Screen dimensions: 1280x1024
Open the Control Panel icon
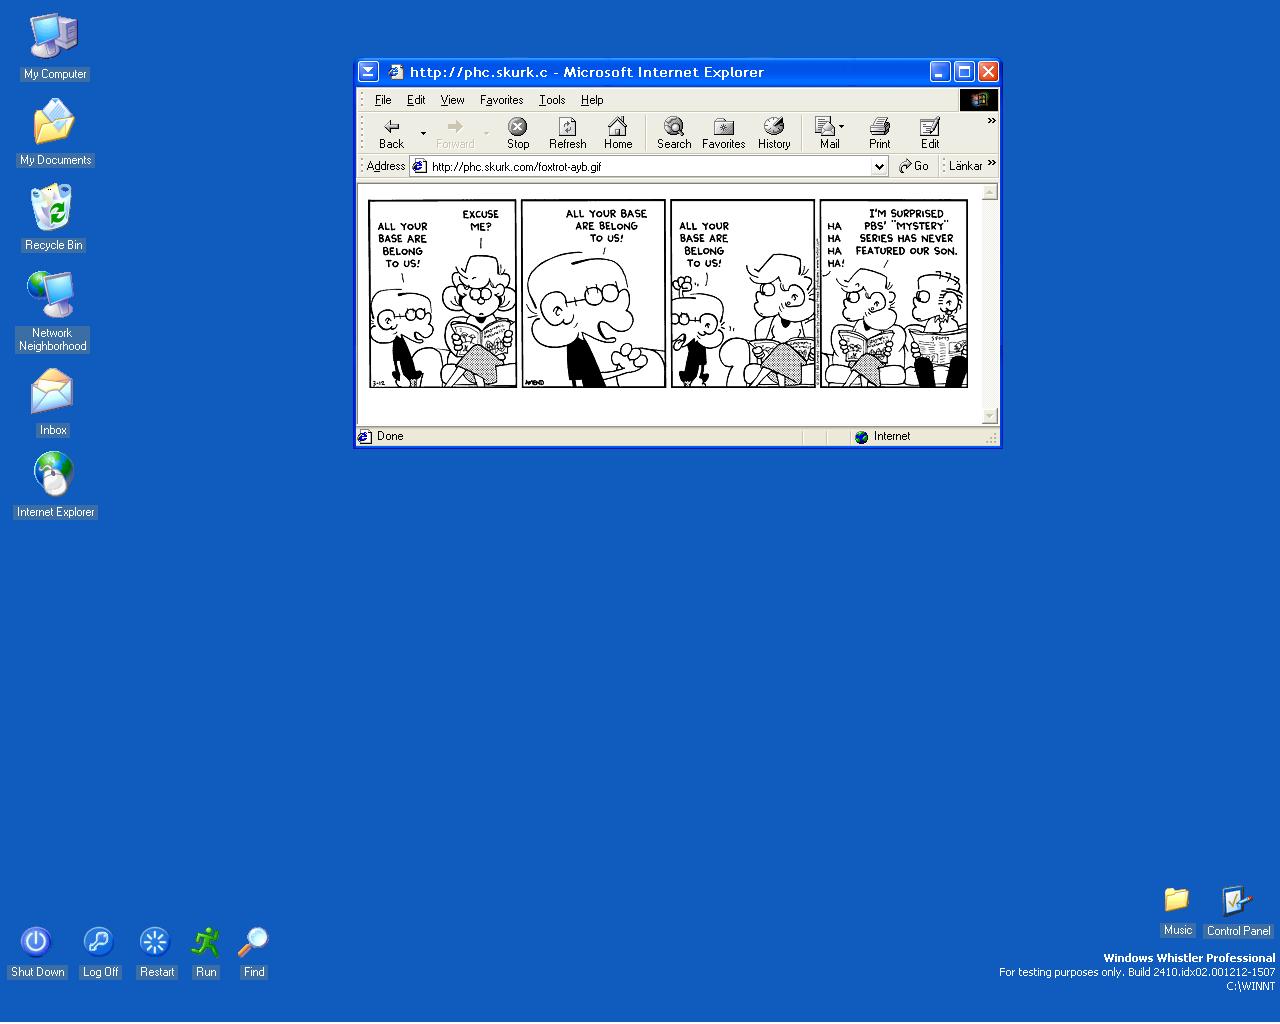click(x=1238, y=911)
